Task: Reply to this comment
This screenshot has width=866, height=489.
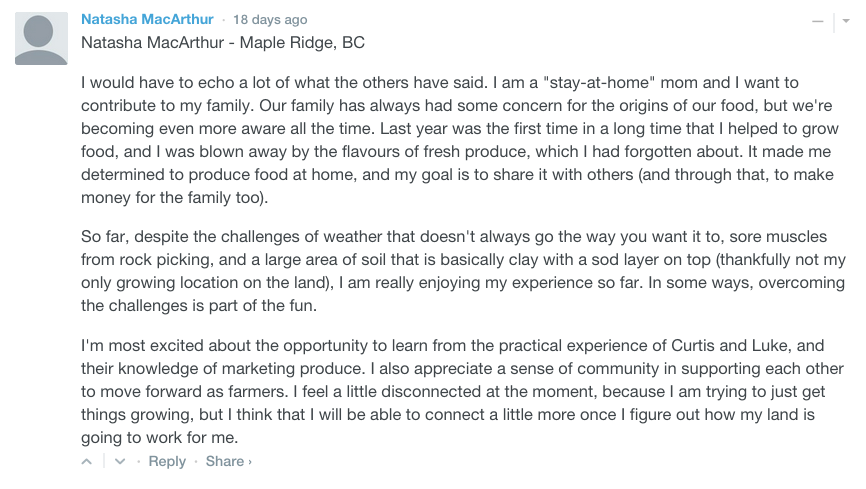Action: click(x=167, y=461)
